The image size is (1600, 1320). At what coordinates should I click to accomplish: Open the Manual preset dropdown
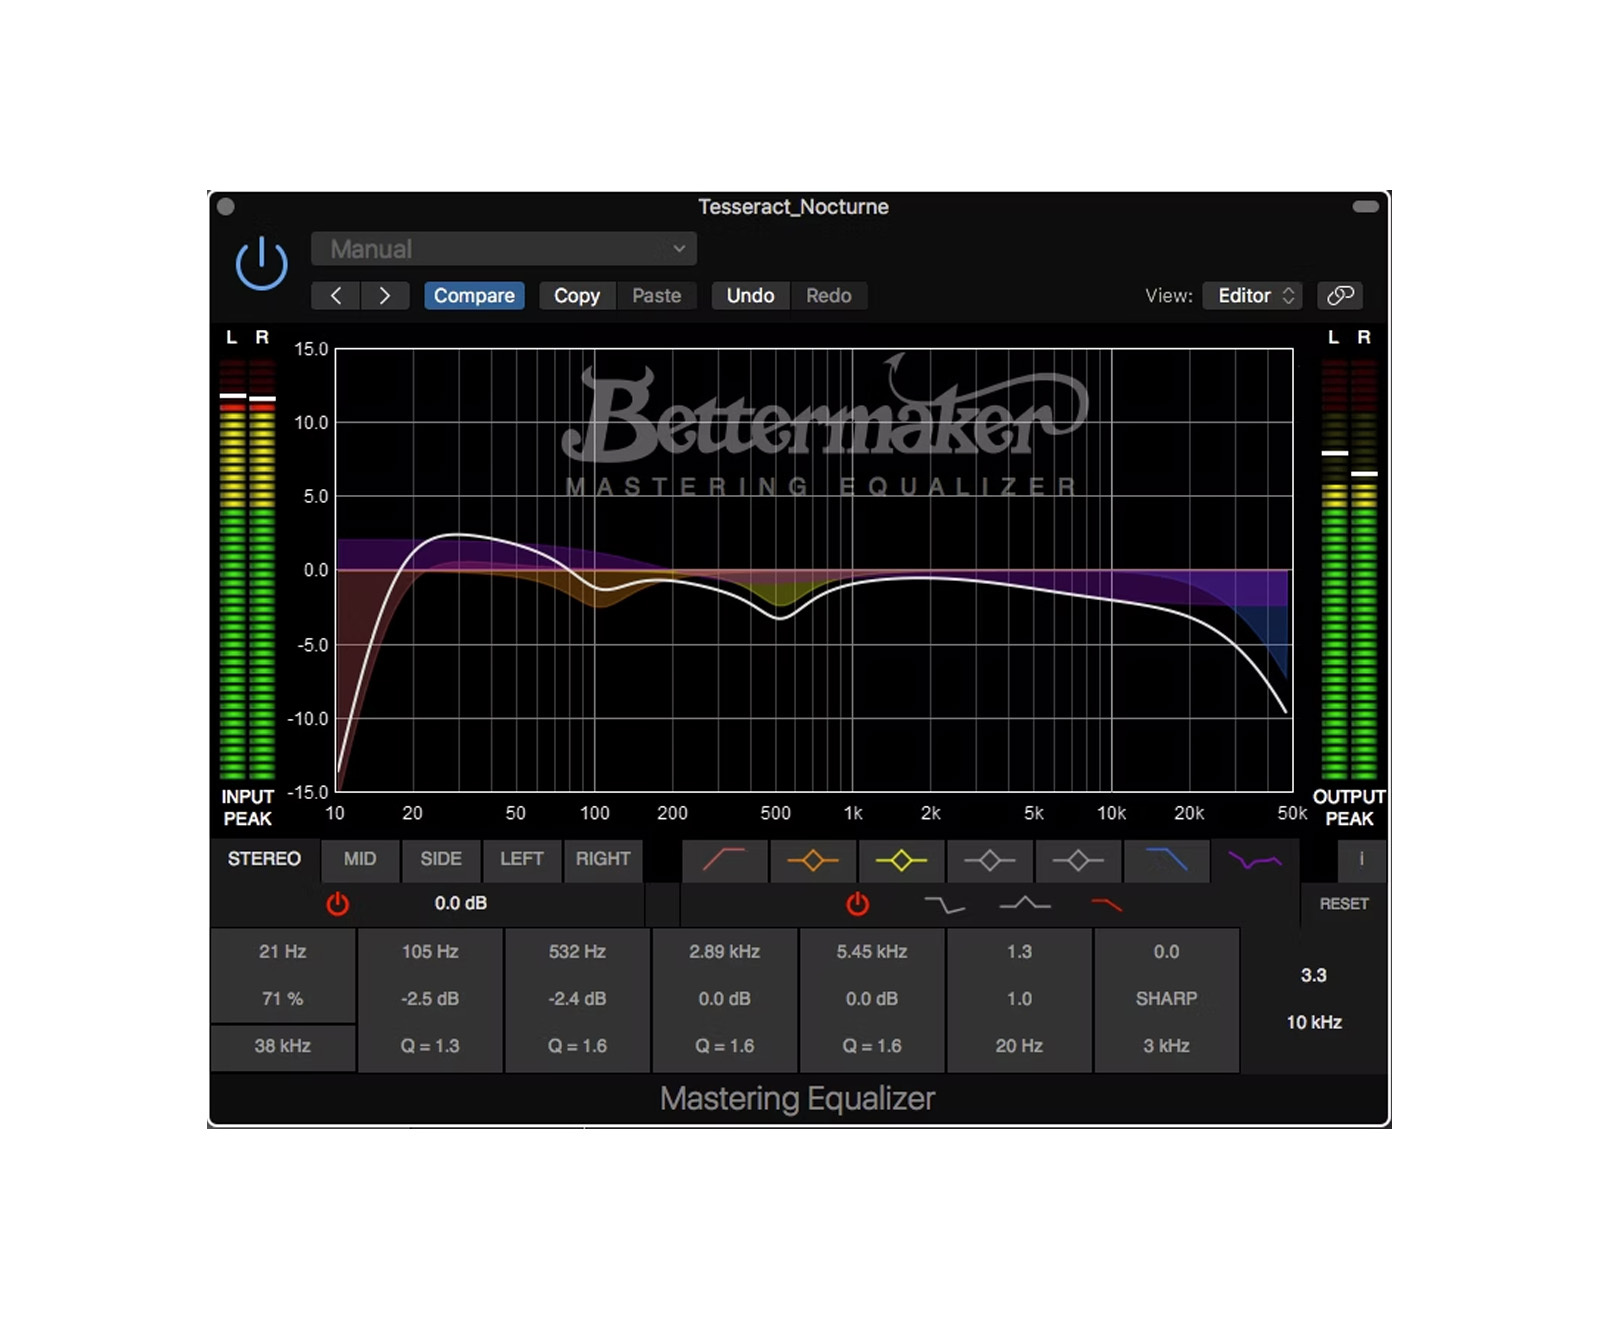[x=504, y=249]
